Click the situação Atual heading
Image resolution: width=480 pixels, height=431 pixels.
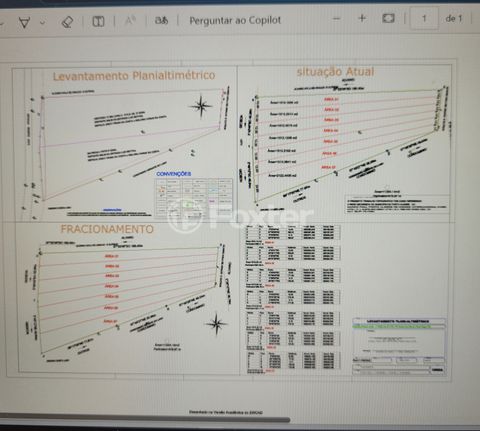[335, 72]
